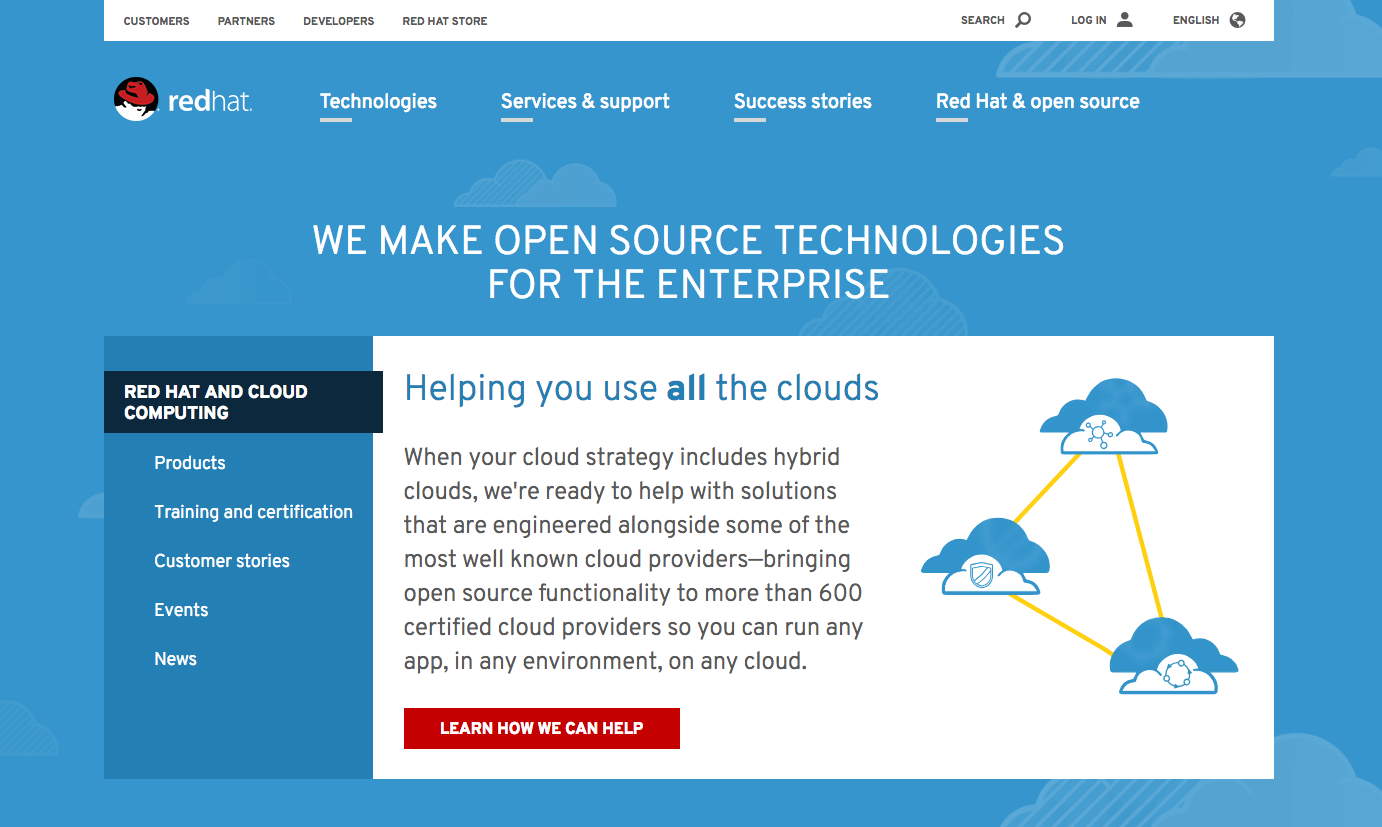Select Products in the sidebar

(x=190, y=463)
